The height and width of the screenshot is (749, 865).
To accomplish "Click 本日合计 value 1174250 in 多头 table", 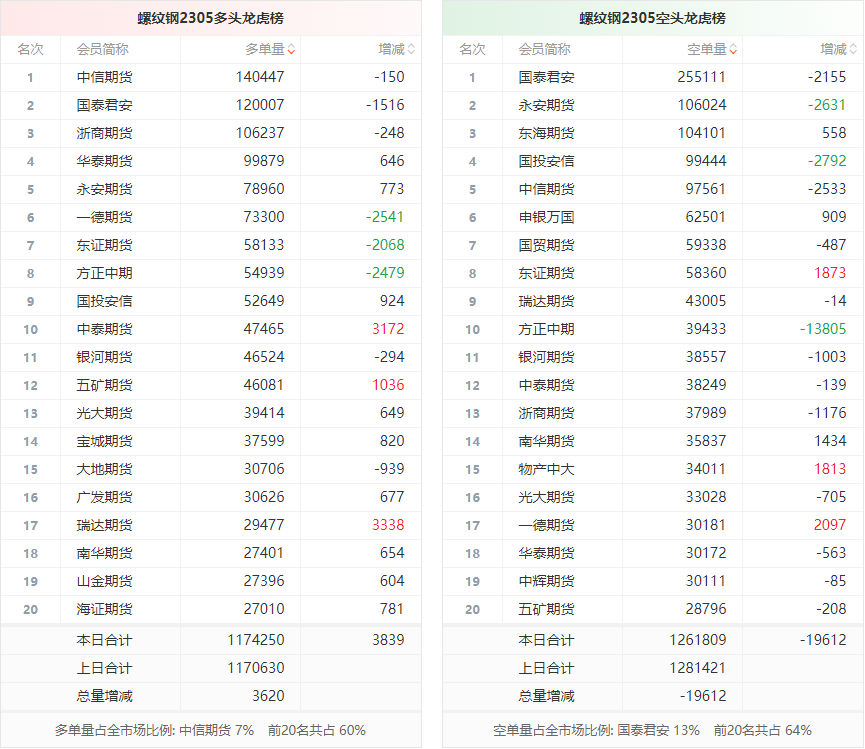I will (256, 640).
